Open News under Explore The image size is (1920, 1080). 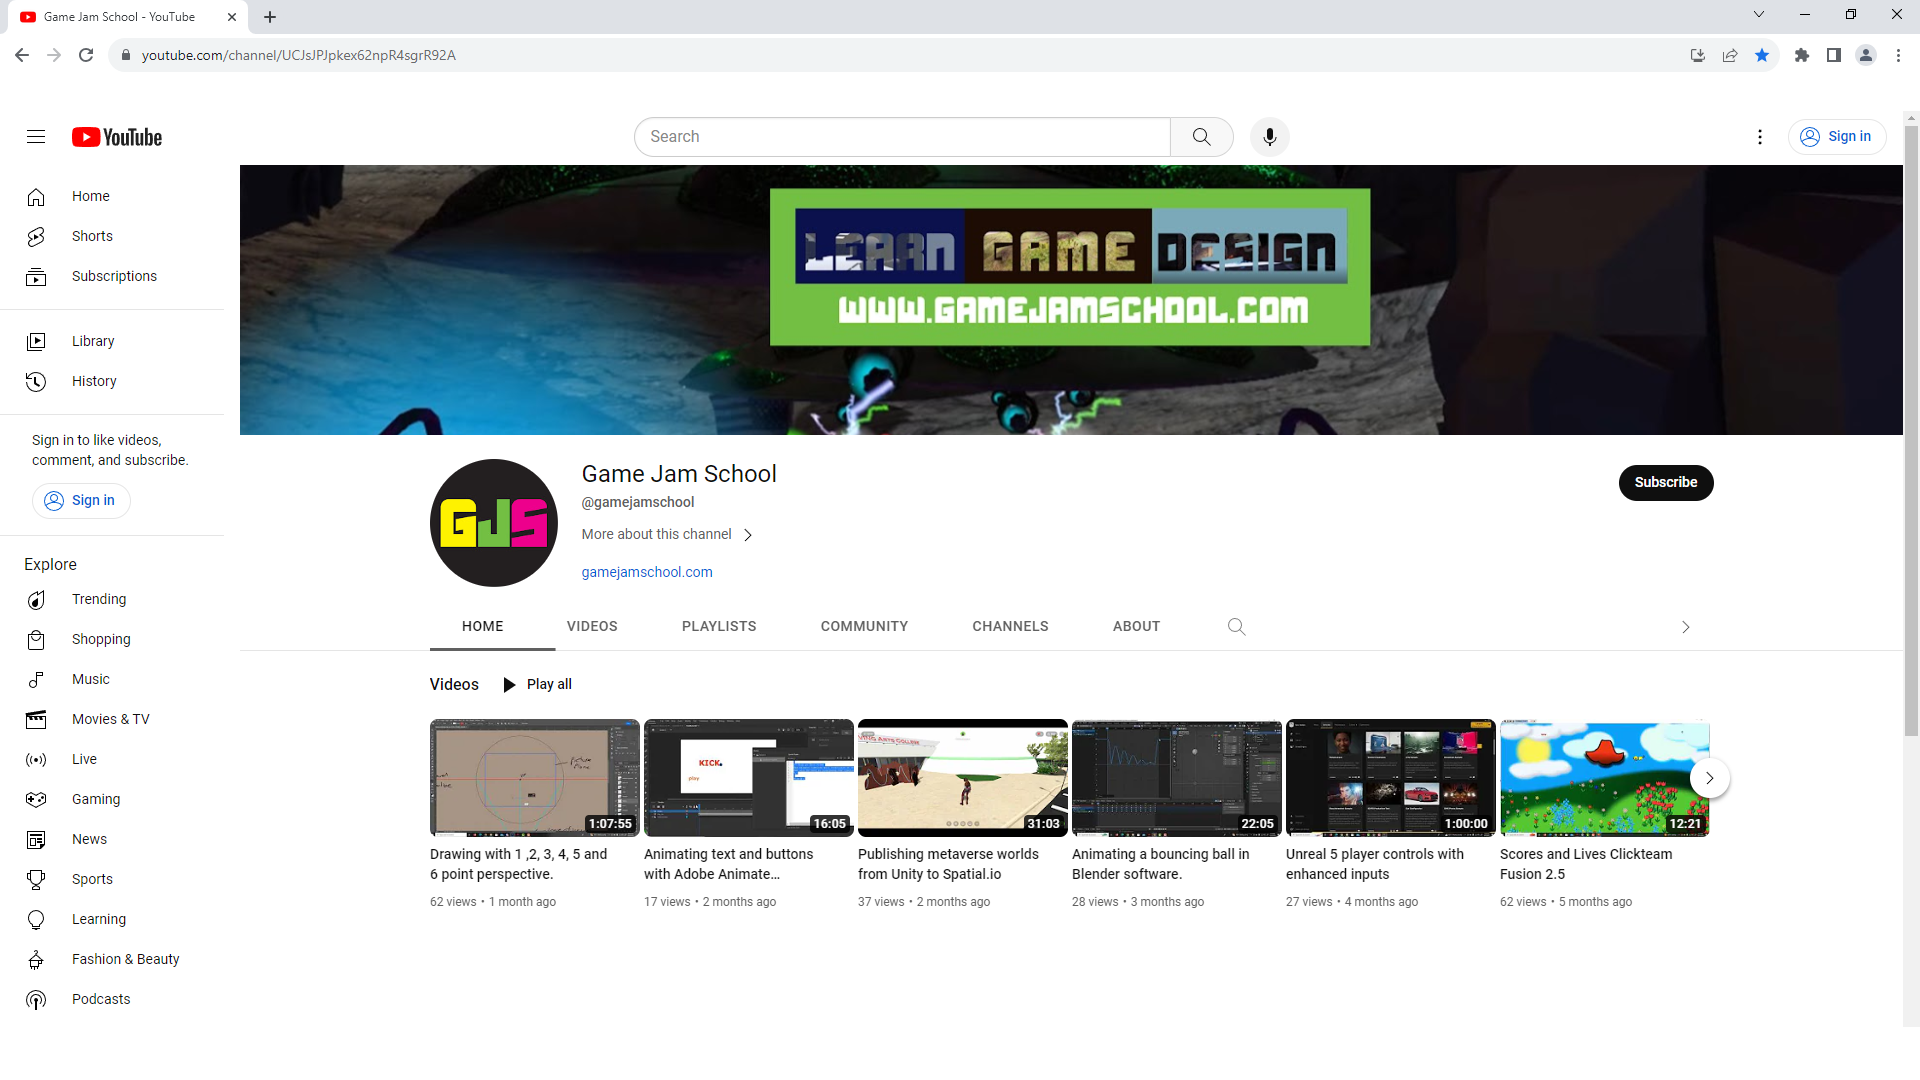112,840
